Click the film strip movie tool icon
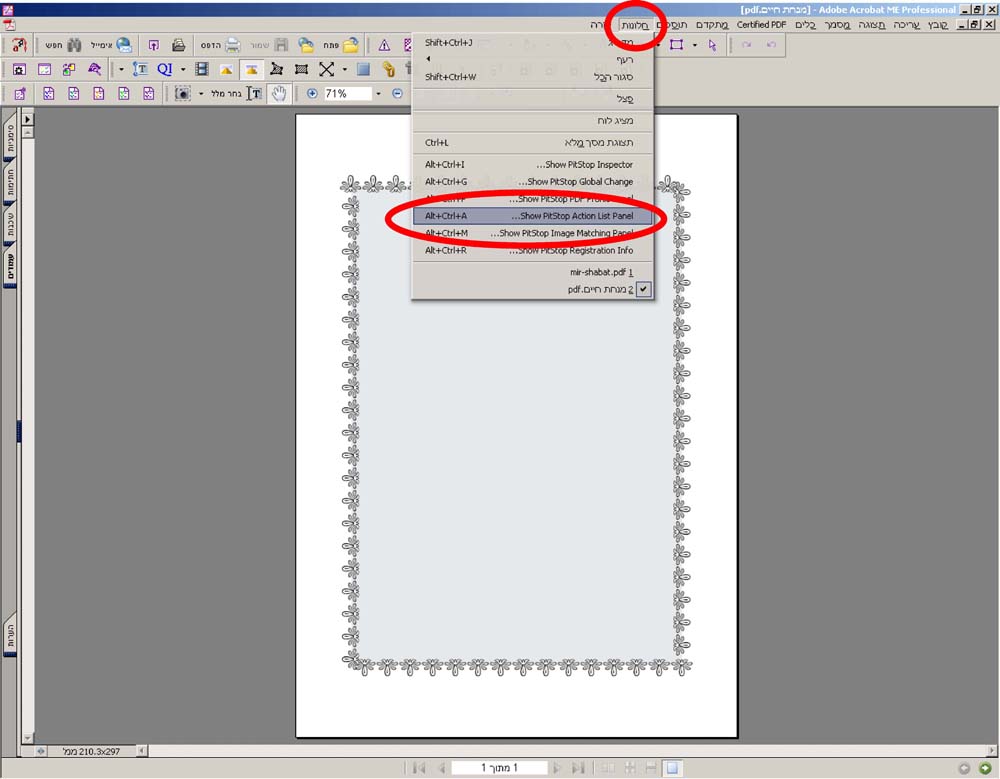This screenshot has height=779, width=1000. [202, 69]
